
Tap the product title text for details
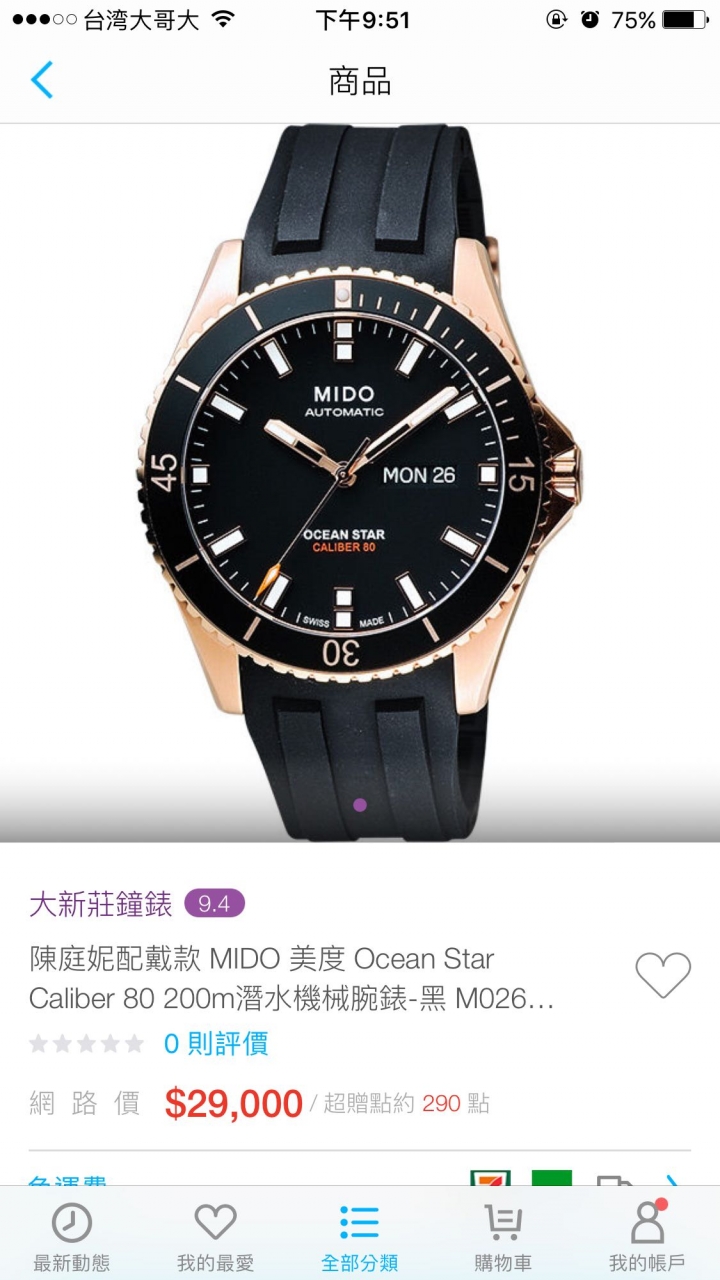pos(292,978)
